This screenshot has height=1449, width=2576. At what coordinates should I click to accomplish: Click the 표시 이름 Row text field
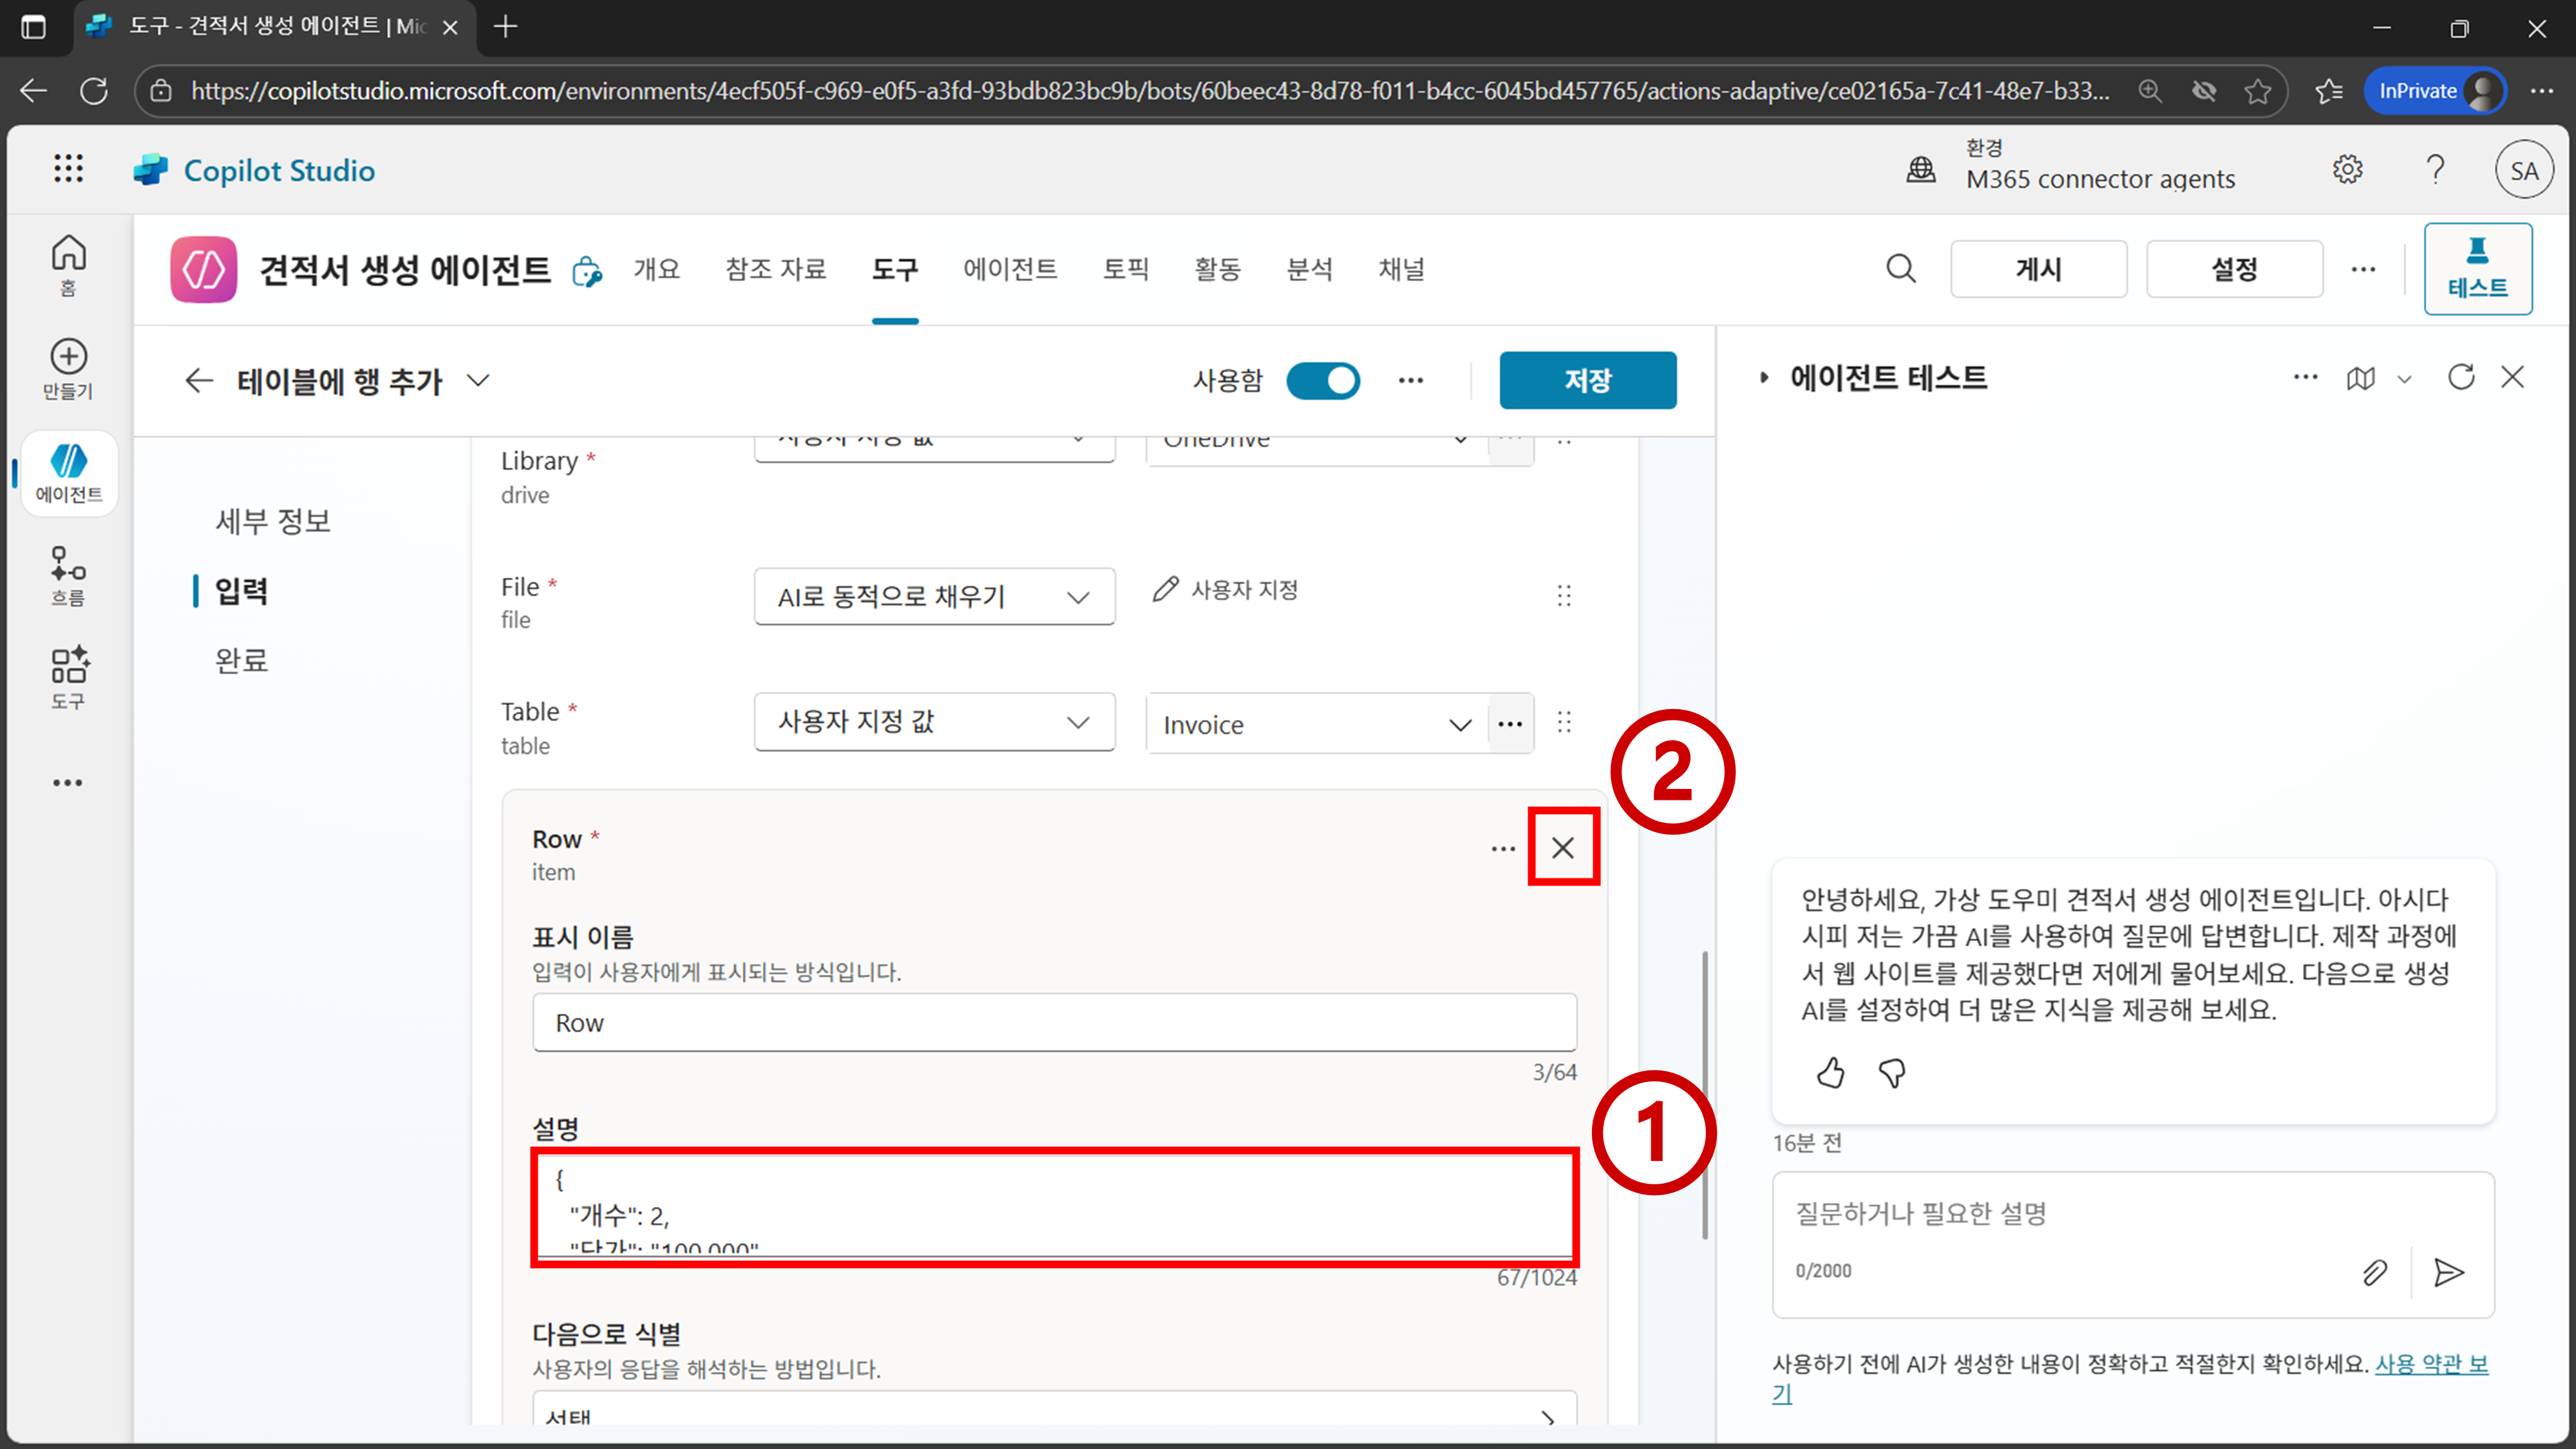pyautogui.click(x=1054, y=1022)
